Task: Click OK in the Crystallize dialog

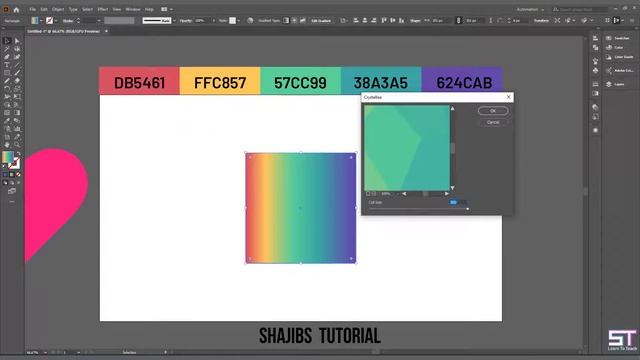Action: coord(493,111)
